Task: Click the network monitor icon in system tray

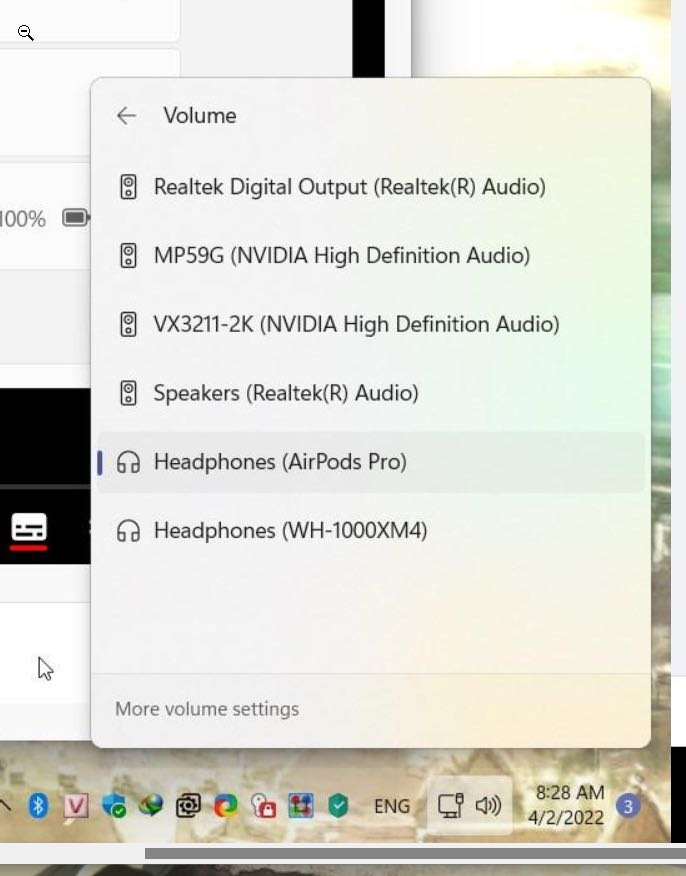Action: [450, 805]
